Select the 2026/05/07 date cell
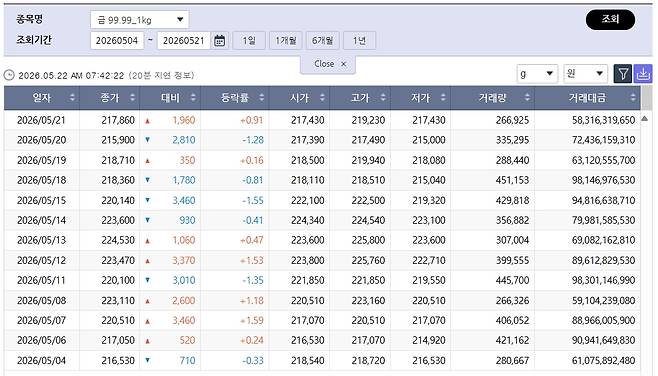This screenshot has height=376, width=658. coord(42,320)
